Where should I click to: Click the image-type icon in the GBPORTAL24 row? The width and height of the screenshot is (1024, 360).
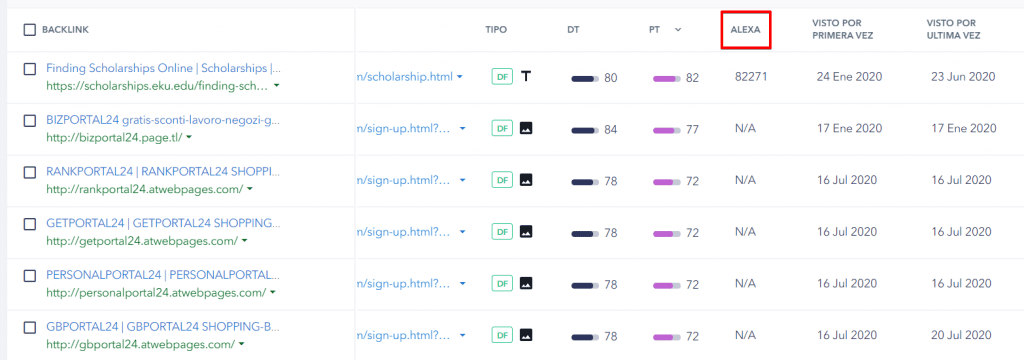click(x=526, y=335)
